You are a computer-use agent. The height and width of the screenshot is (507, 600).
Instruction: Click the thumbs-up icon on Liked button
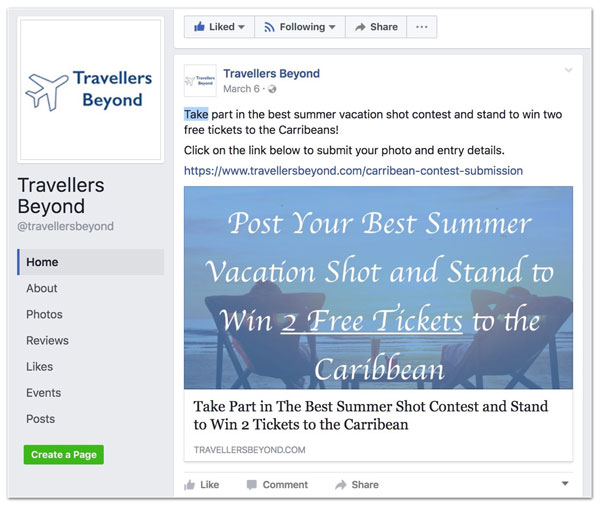(199, 26)
